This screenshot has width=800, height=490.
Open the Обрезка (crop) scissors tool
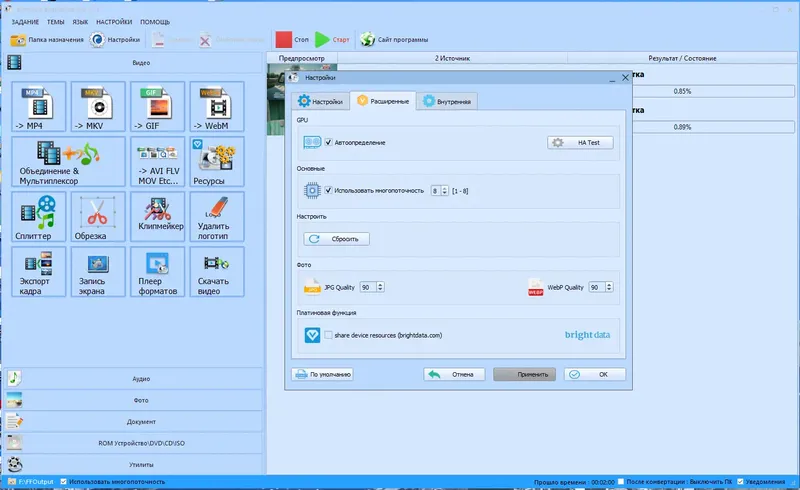(x=98, y=217)
